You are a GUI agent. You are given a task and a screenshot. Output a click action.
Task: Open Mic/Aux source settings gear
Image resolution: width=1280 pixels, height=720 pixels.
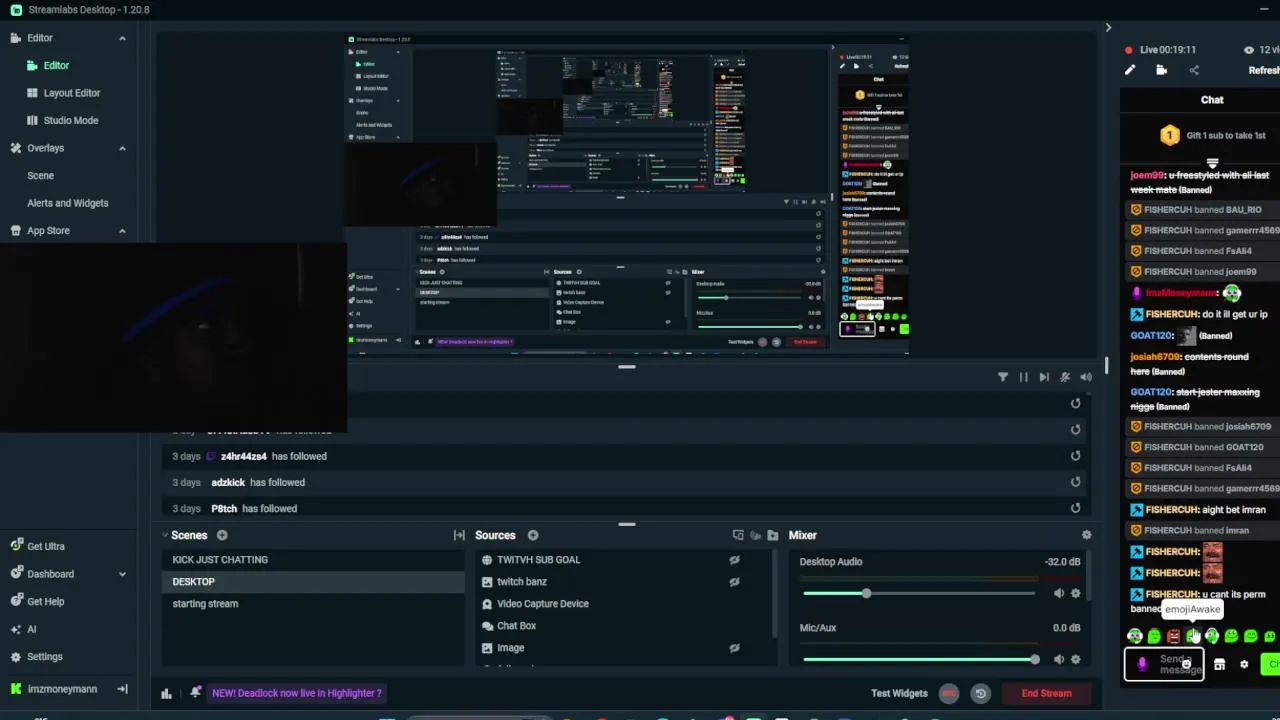[x=1076, y=659]
